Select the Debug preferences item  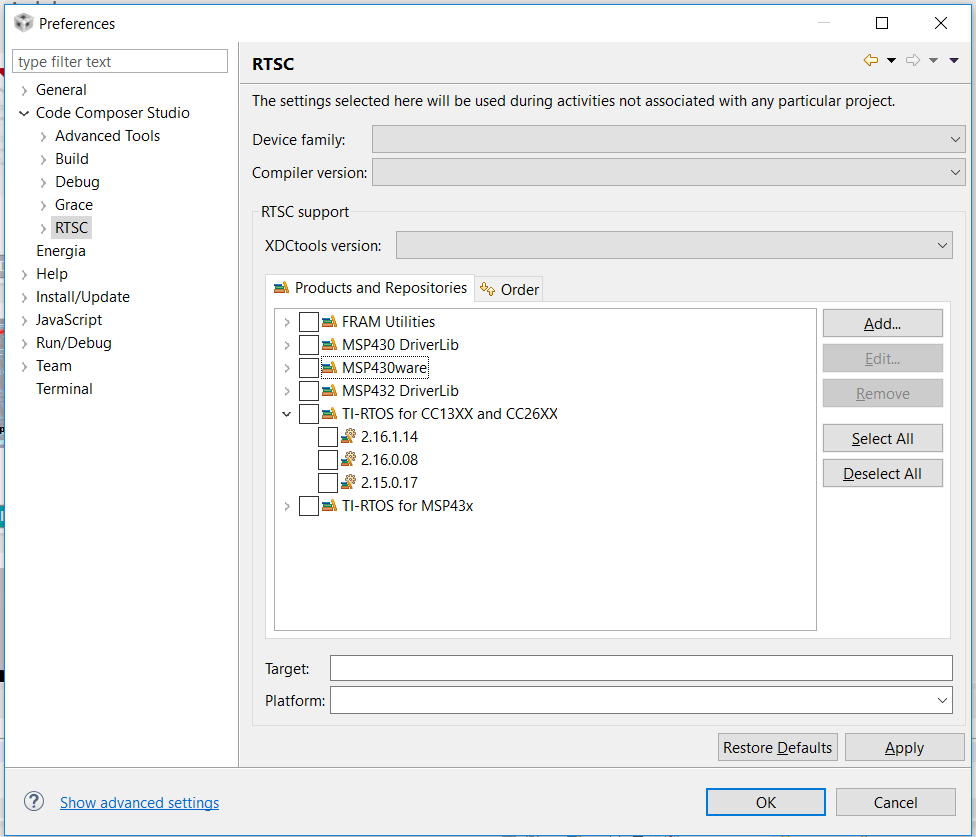coord(77,182)
